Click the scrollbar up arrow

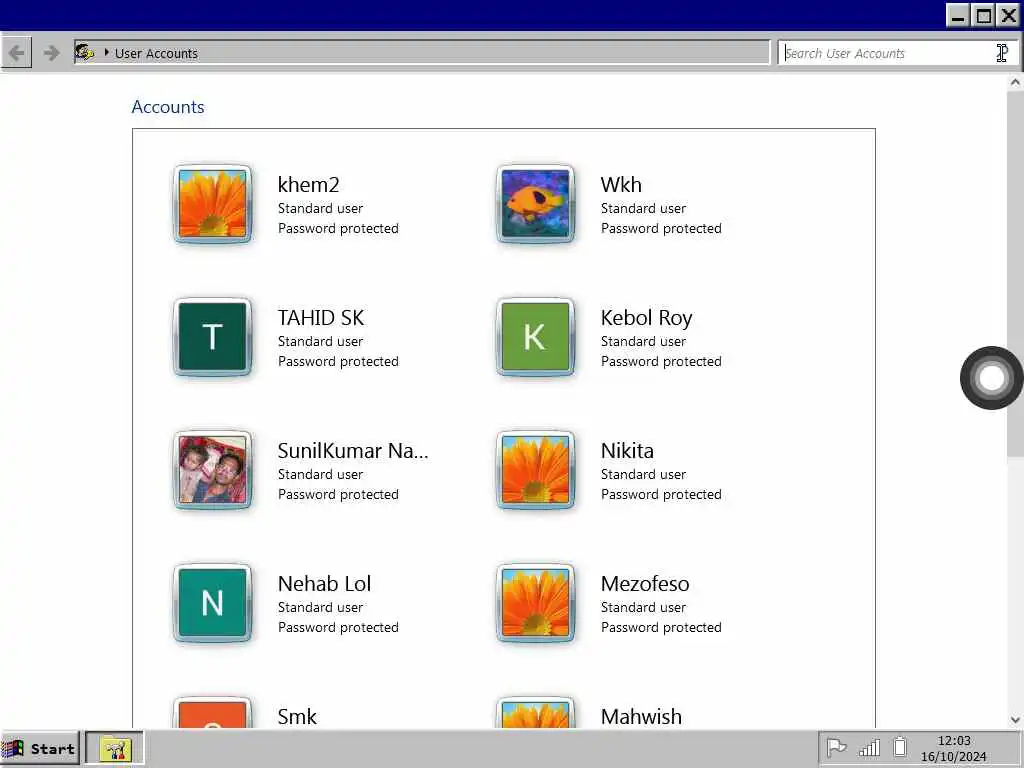pyautogui.click(x=1015, y=82)
